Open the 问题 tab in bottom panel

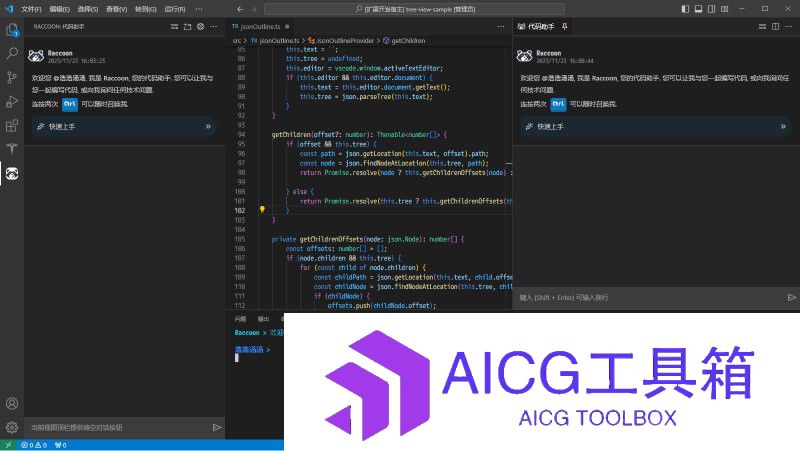pos(240,319)
